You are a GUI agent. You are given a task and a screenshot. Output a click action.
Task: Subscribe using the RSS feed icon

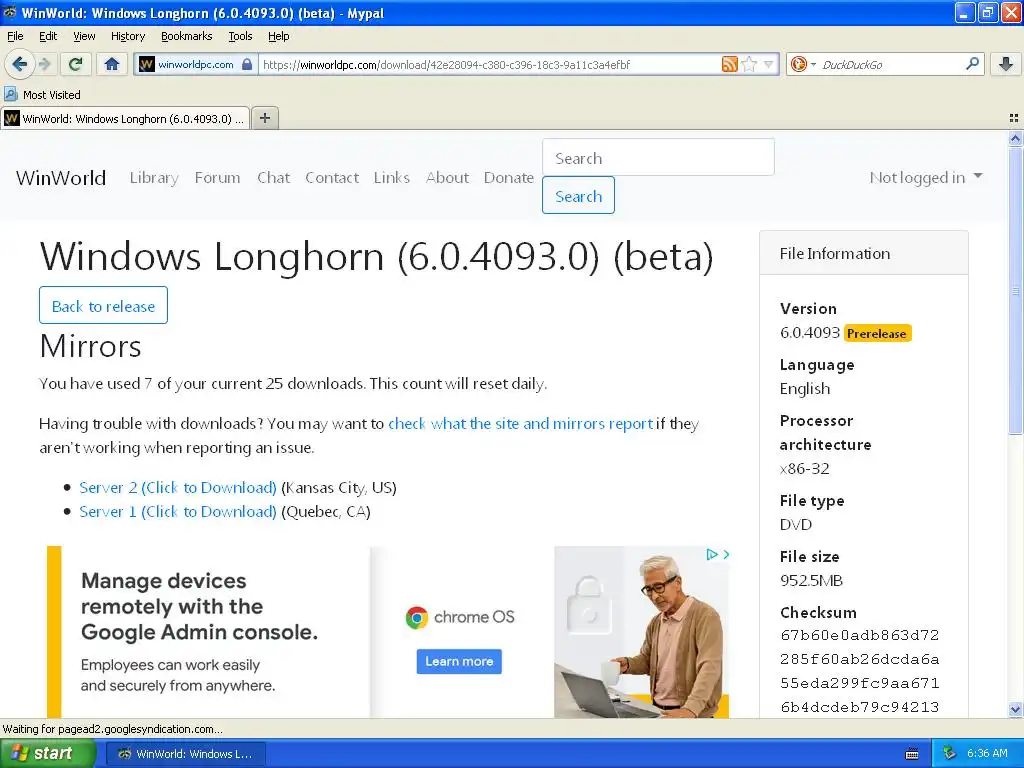pos(729,64)
